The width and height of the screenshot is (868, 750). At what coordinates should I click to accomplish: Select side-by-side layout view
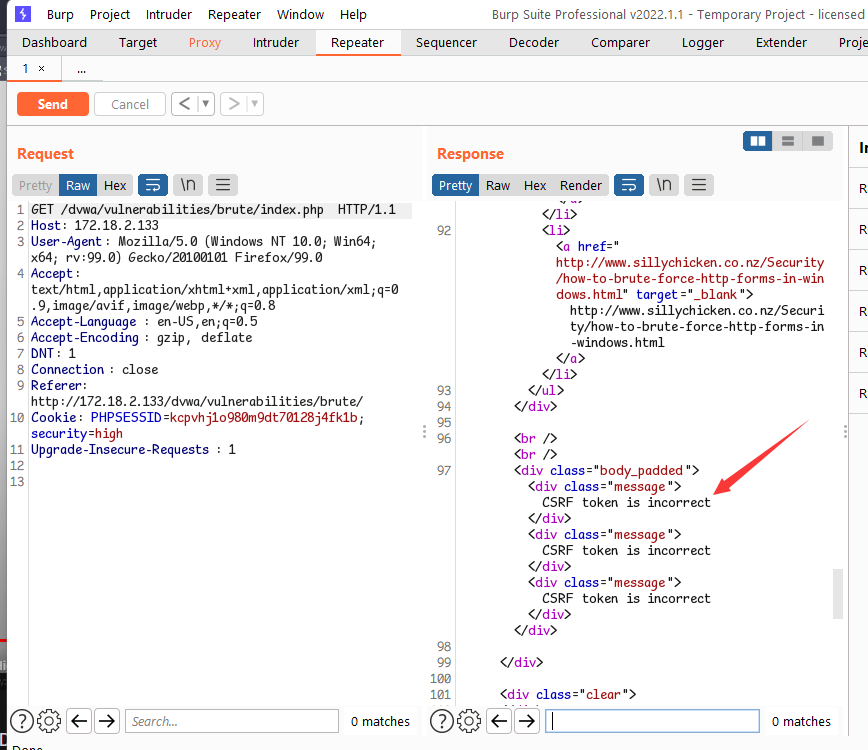[x=757, y=141]
